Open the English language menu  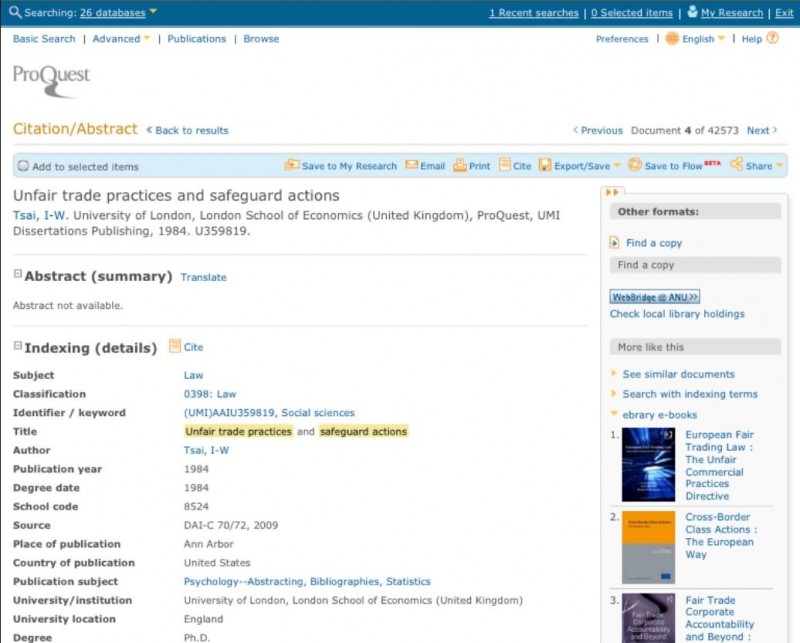[698, 39]
